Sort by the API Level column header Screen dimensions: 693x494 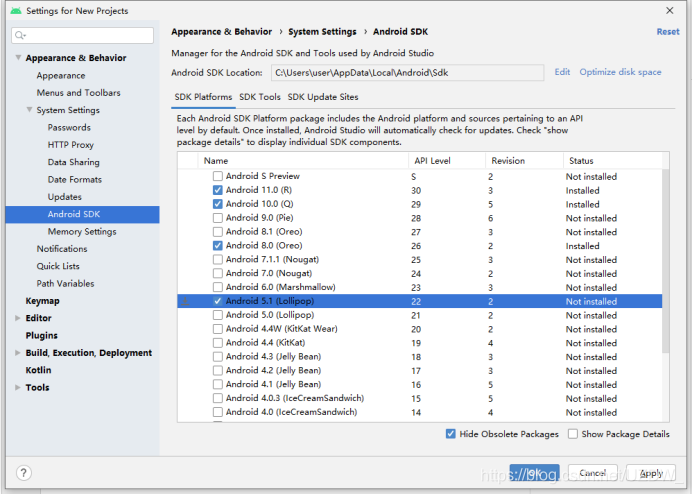coord(447,161)
